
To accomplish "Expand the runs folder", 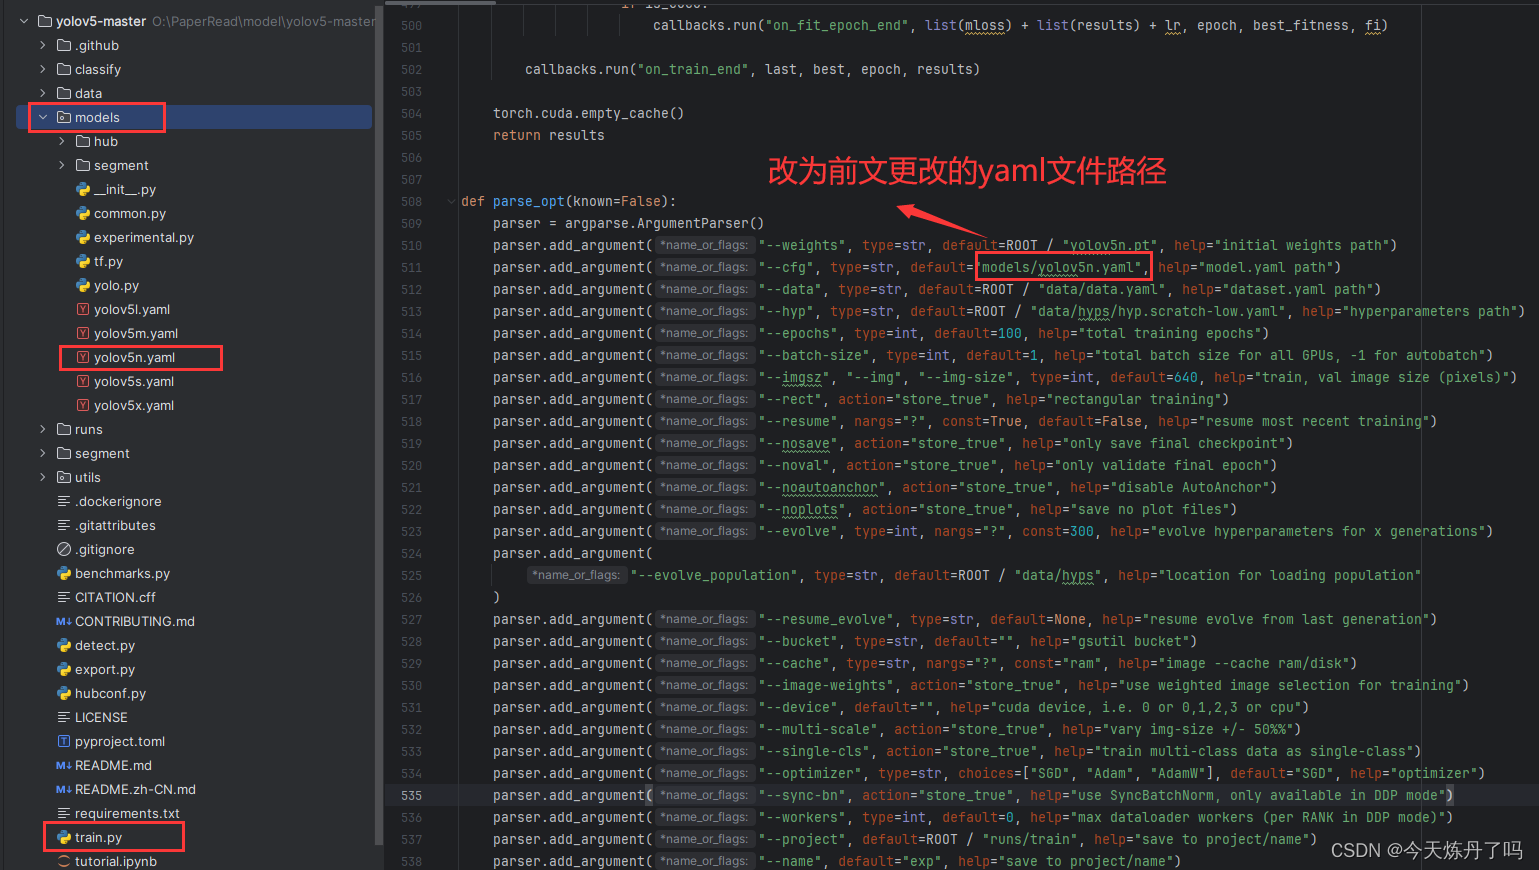I will [x=43, y=429].
